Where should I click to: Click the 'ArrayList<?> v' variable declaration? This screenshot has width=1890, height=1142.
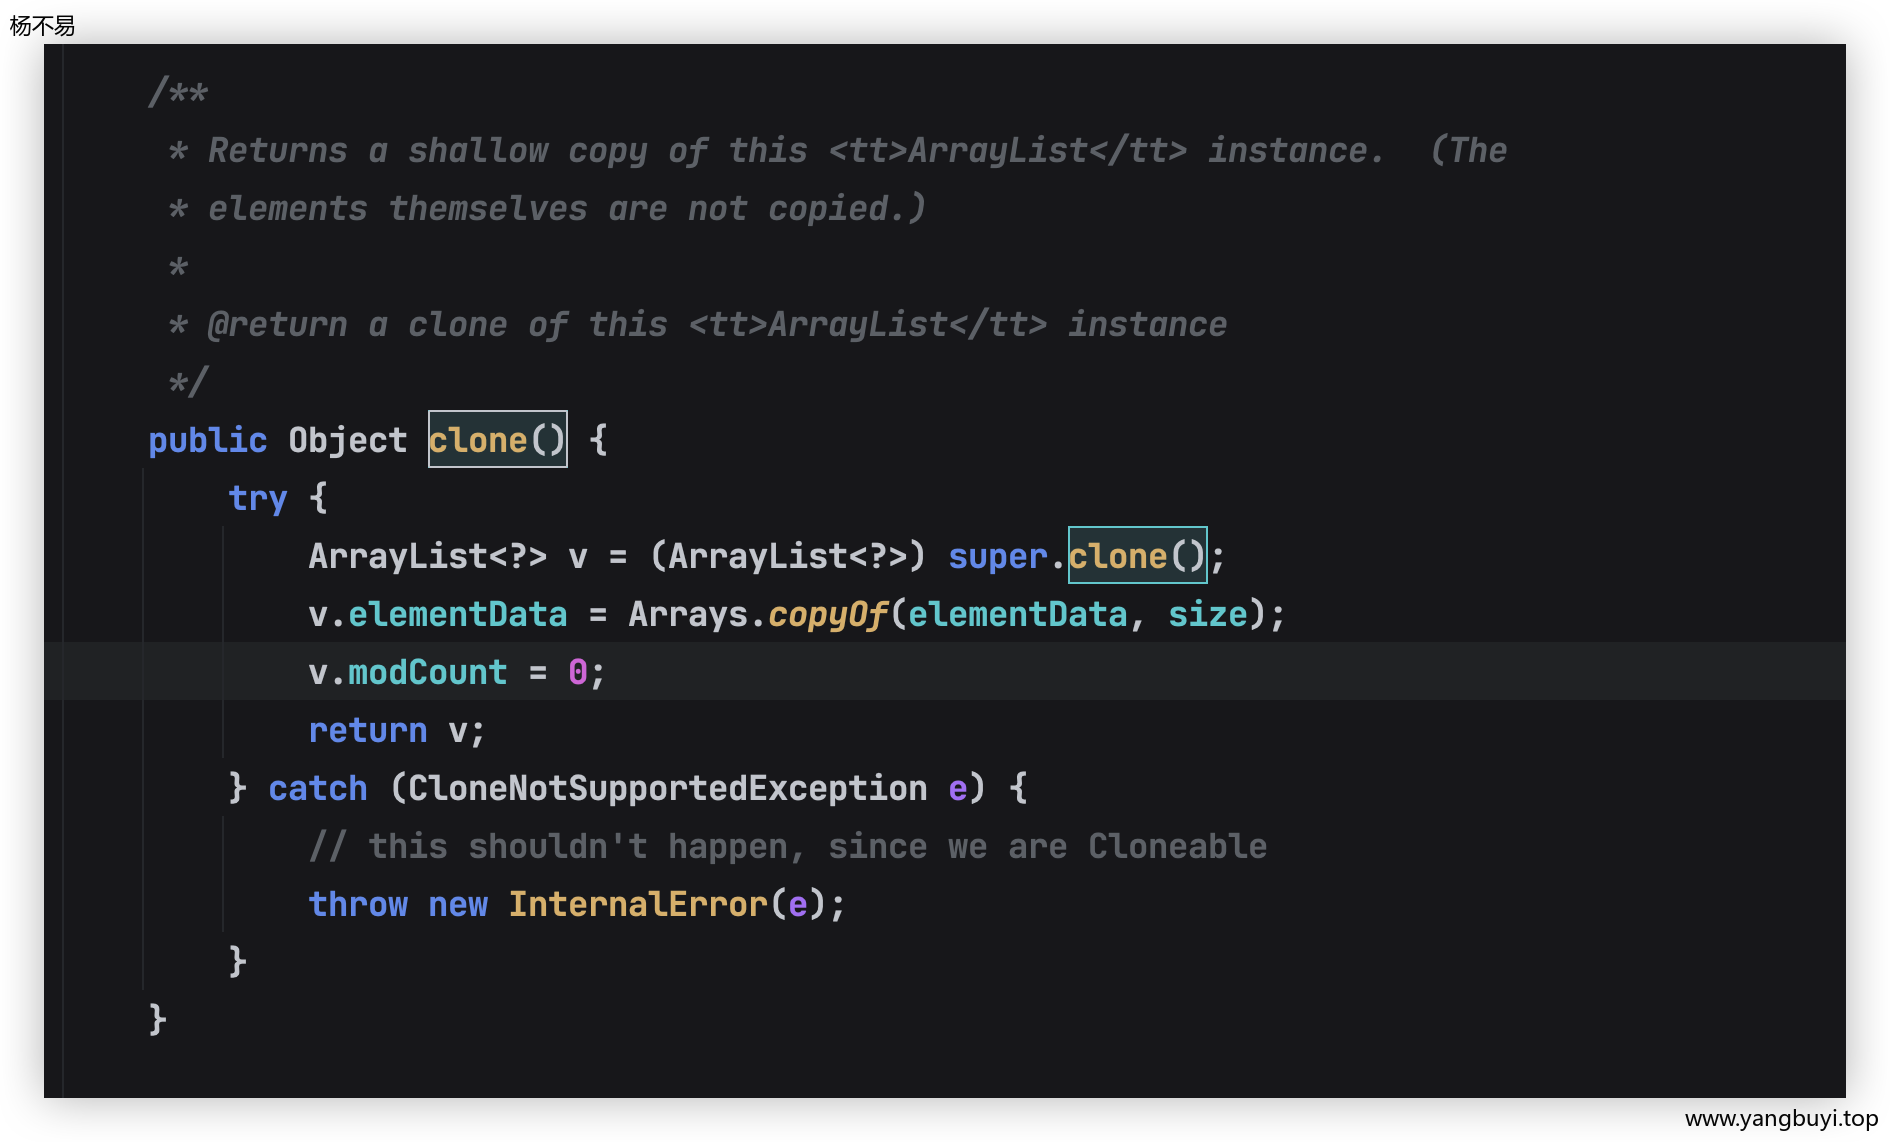[x=448, y=555]
